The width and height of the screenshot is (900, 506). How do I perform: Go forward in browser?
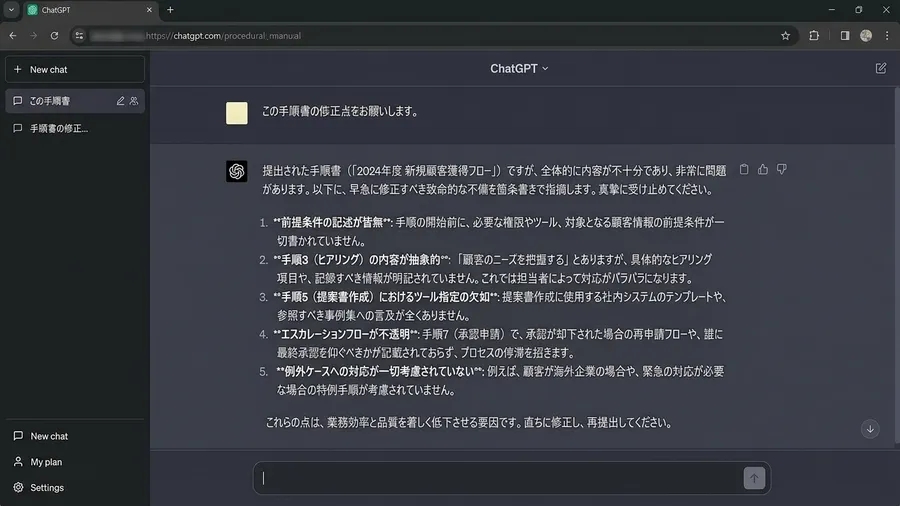coord(33,36)
